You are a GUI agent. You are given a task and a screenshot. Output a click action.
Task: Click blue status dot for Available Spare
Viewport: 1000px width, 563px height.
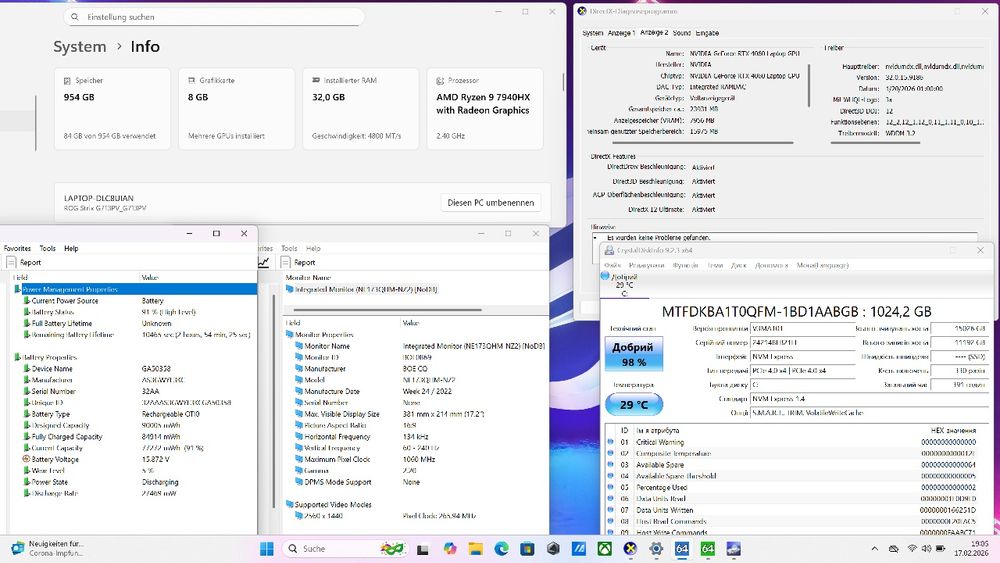[x=610, y=465]
